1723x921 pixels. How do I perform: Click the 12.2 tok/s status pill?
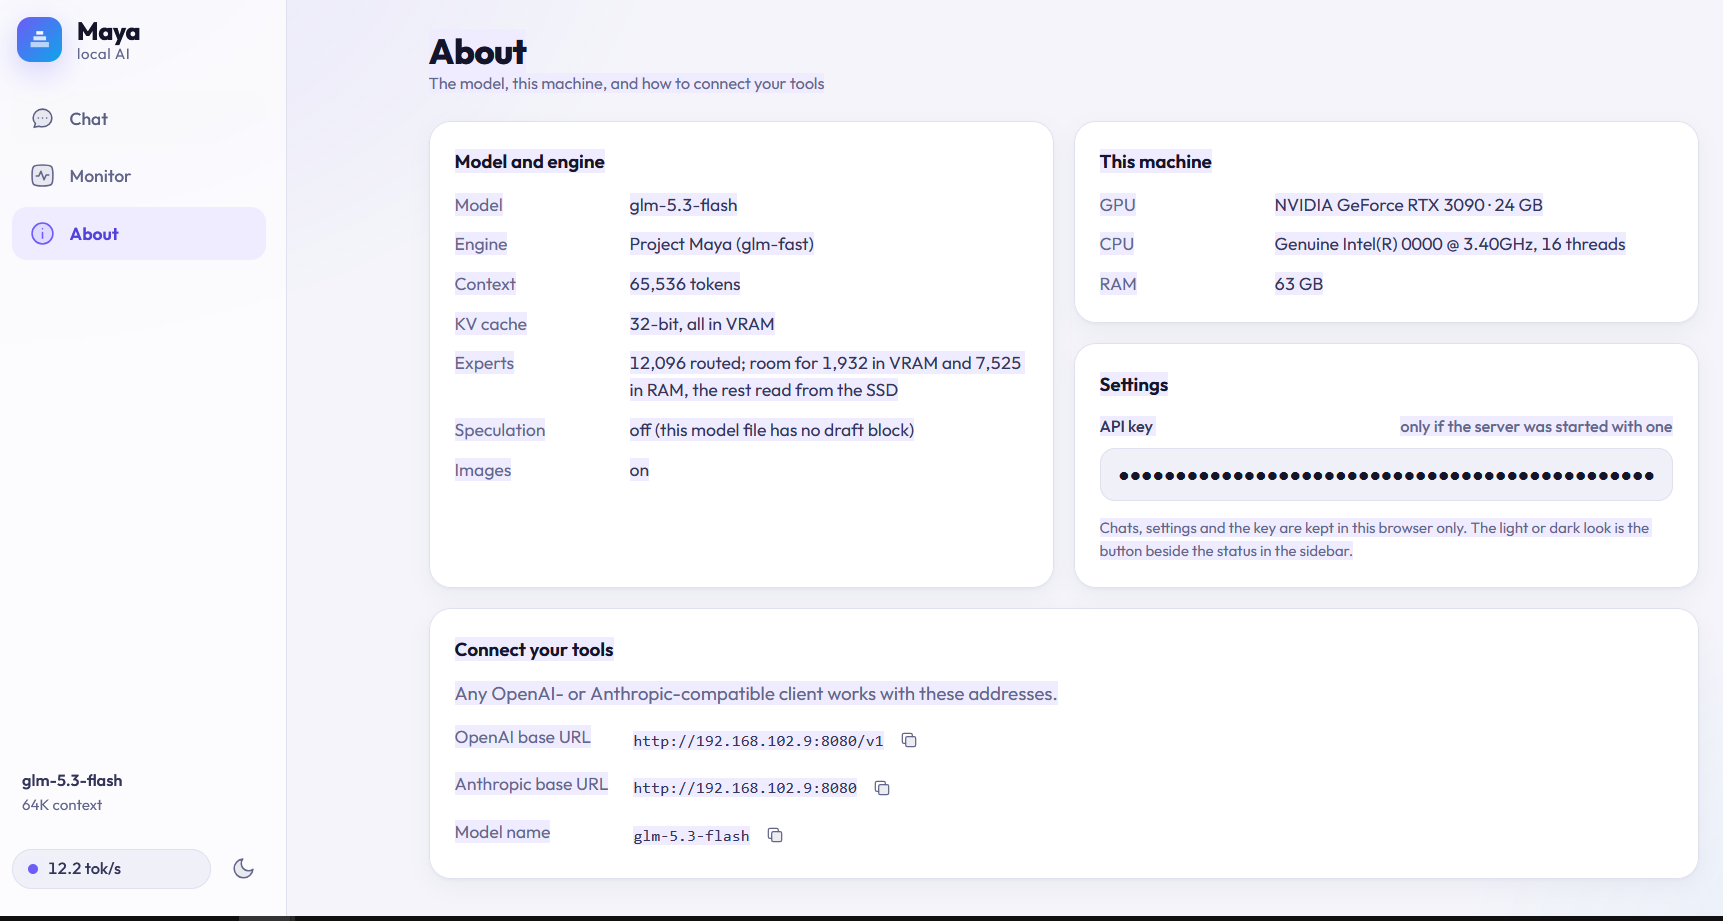[111, 869]
